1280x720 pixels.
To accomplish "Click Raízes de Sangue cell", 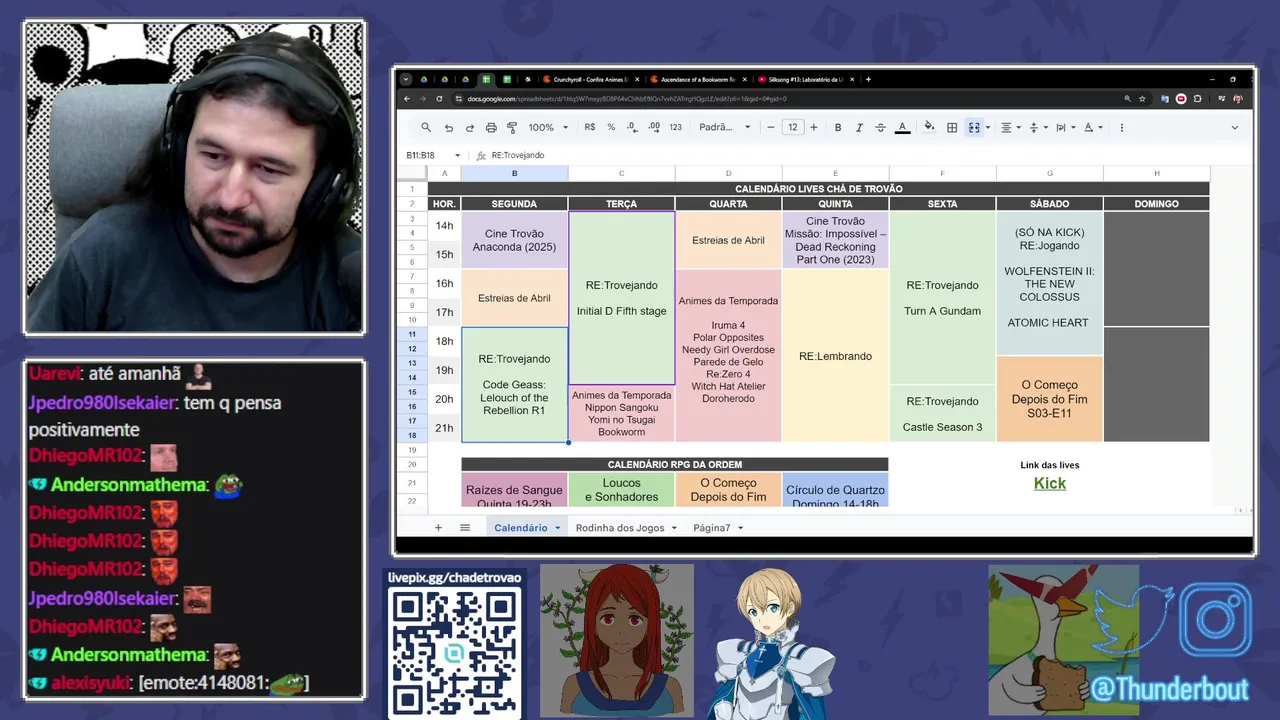I will tap(514, 490).
